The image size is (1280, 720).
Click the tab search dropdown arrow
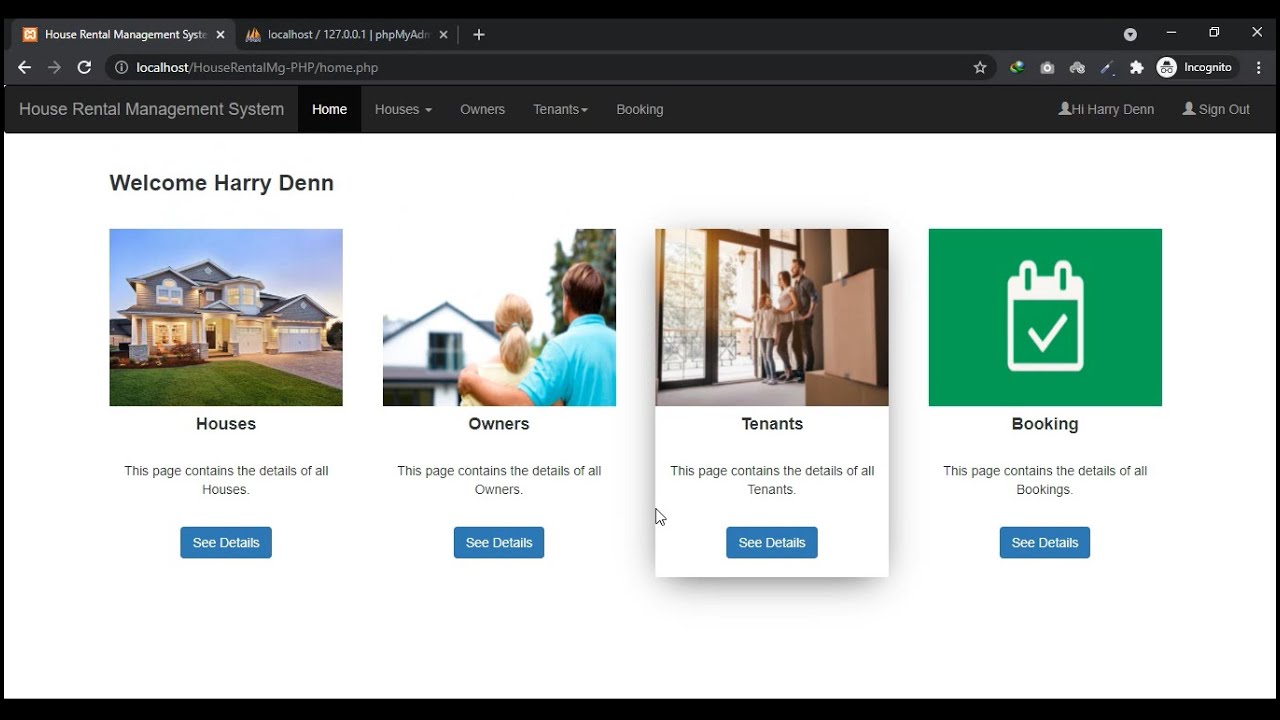click(x=1130, y=34)
